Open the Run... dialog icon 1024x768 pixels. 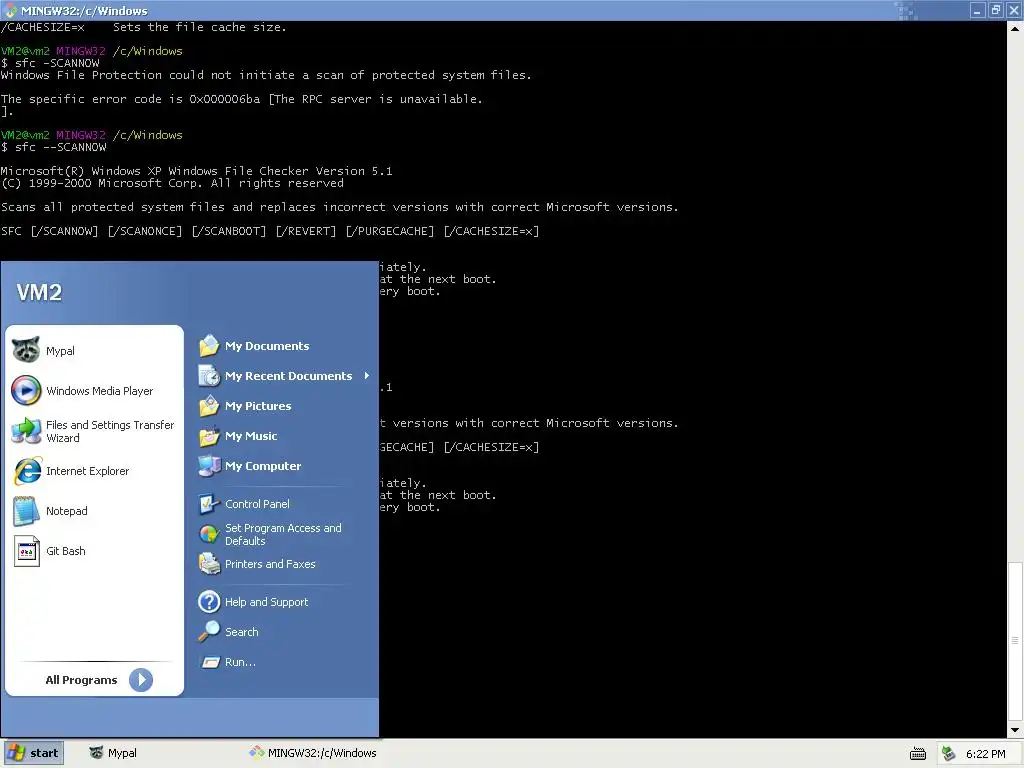[210, 662]
